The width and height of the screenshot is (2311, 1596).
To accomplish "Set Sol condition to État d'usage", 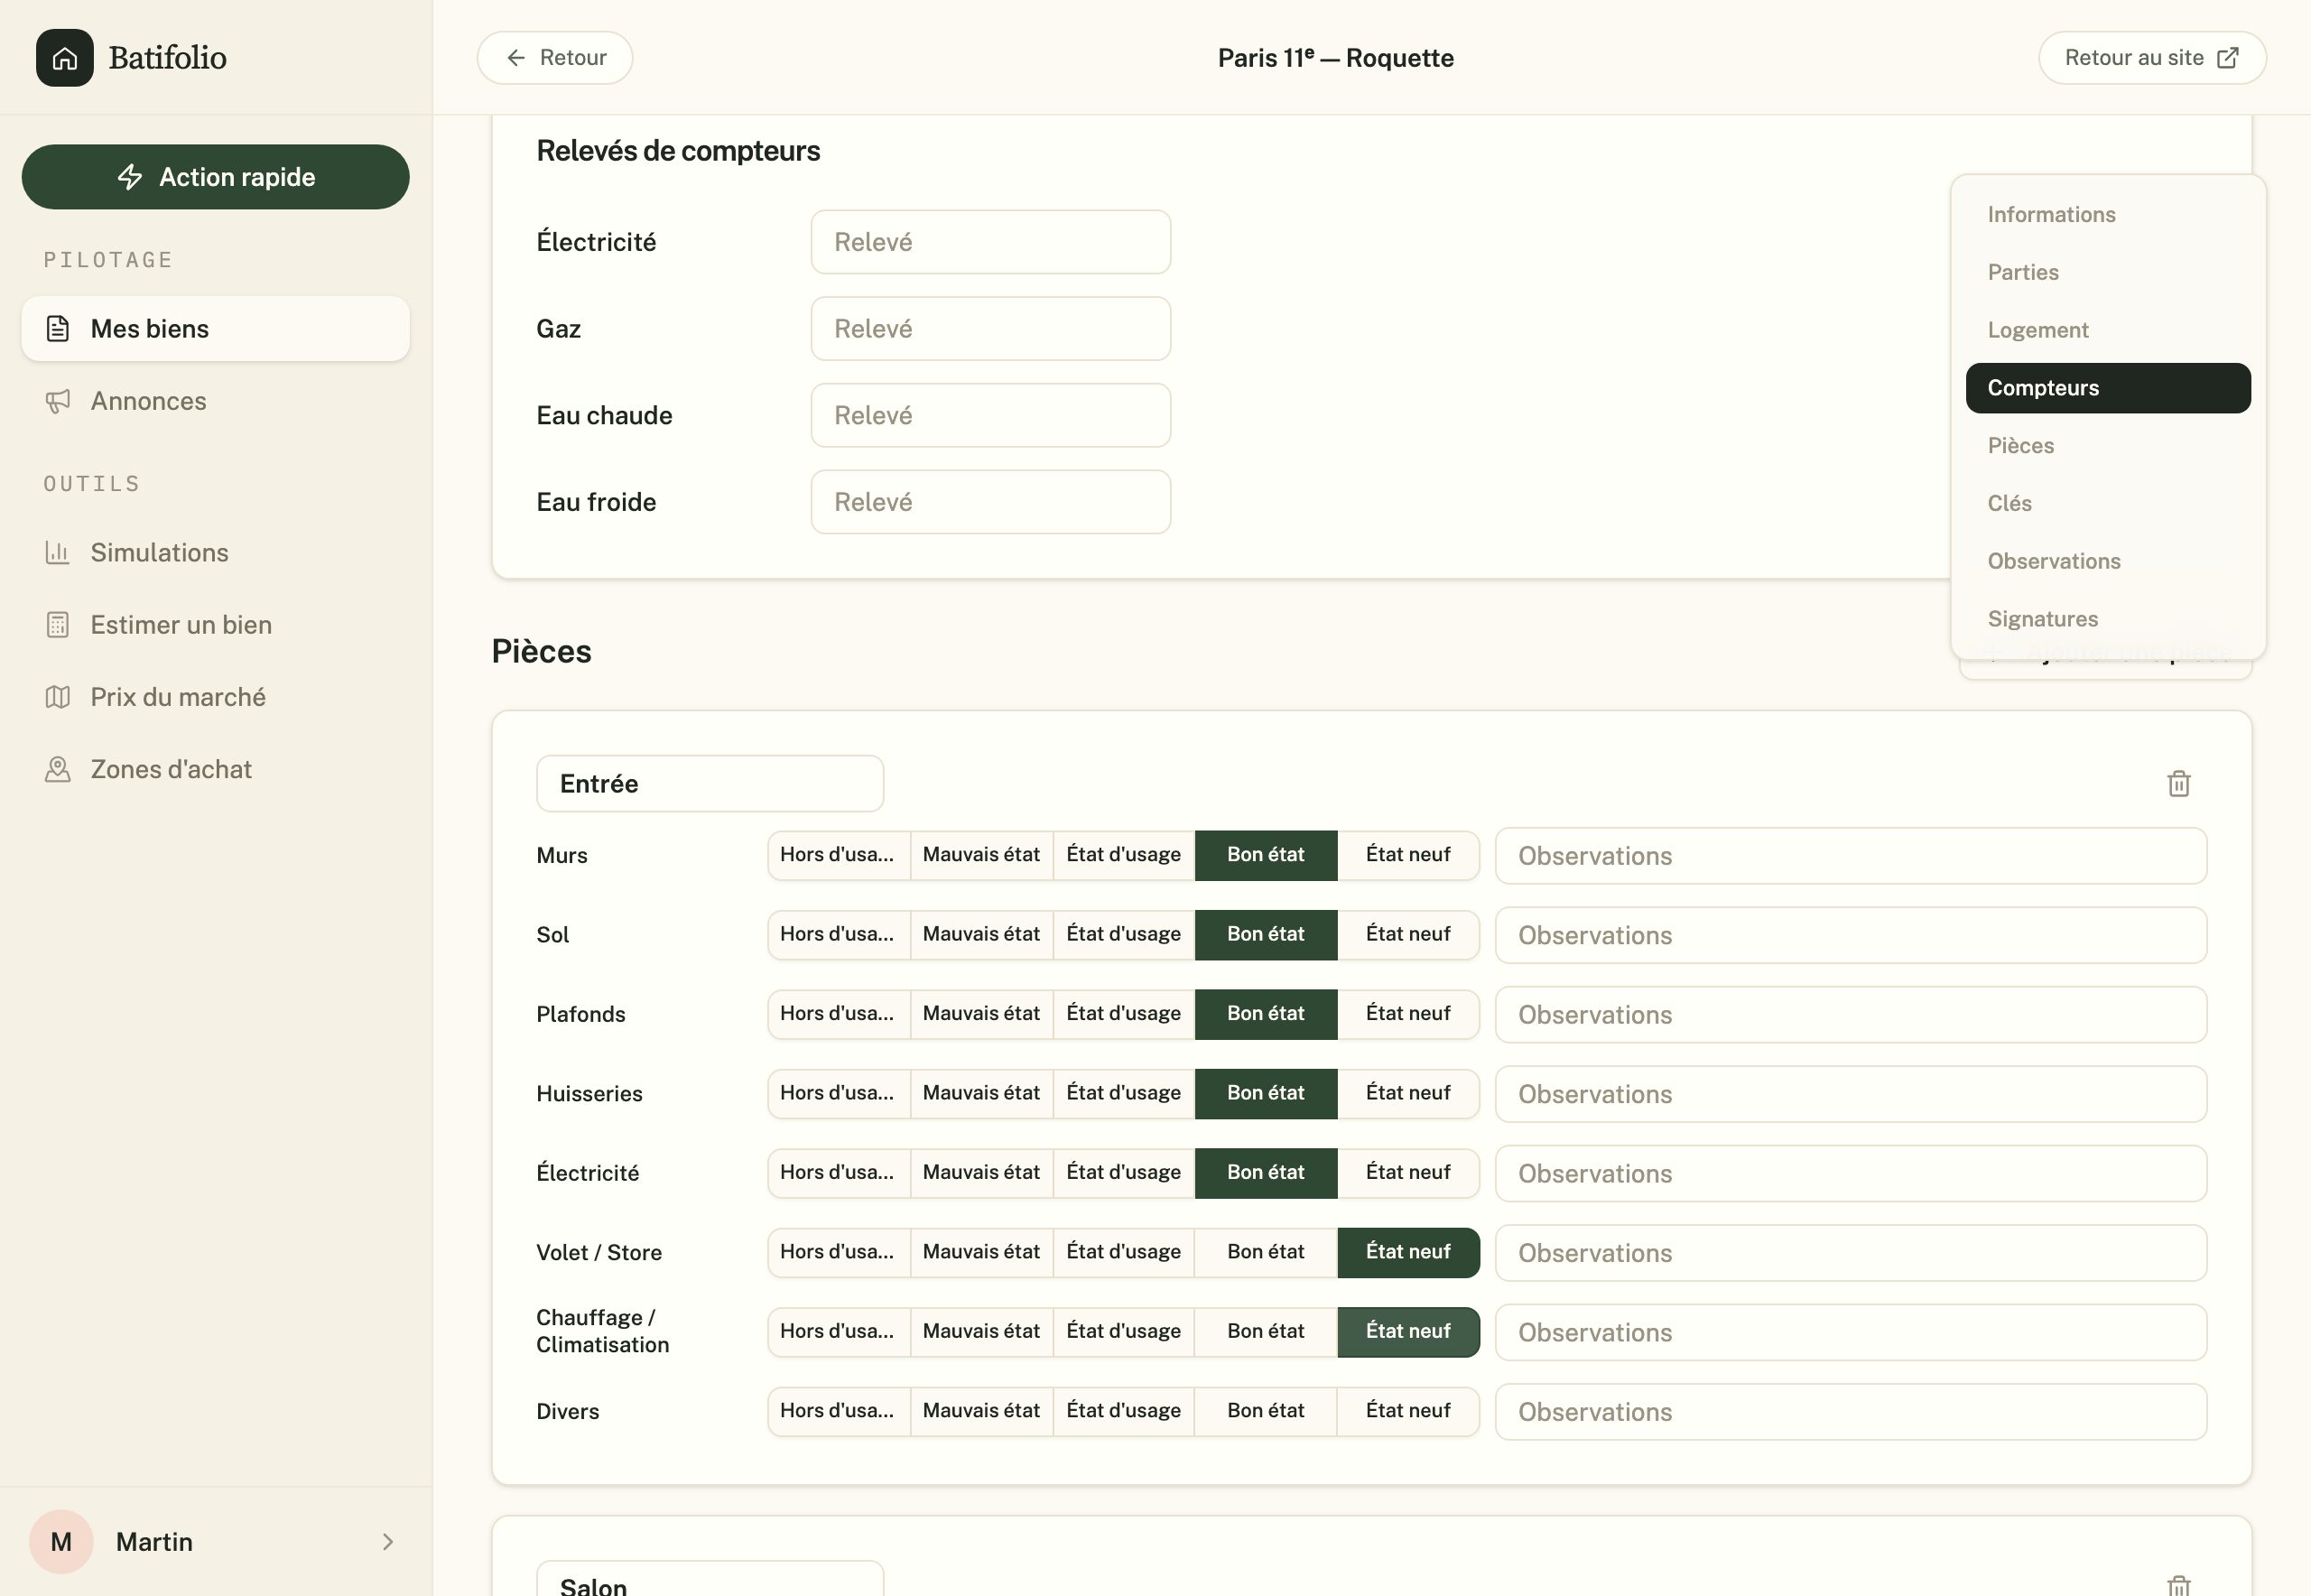I will (1124, 934).
